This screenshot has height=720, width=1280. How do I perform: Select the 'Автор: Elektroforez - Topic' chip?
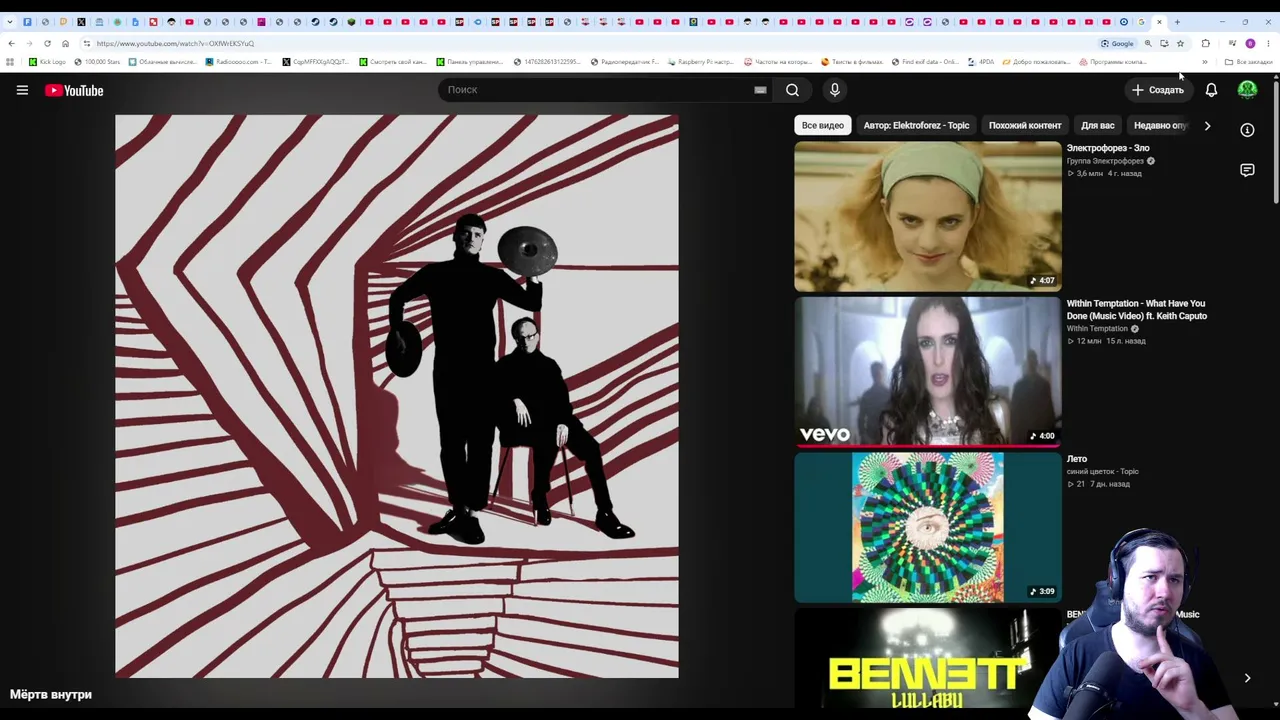click(916, 125)
